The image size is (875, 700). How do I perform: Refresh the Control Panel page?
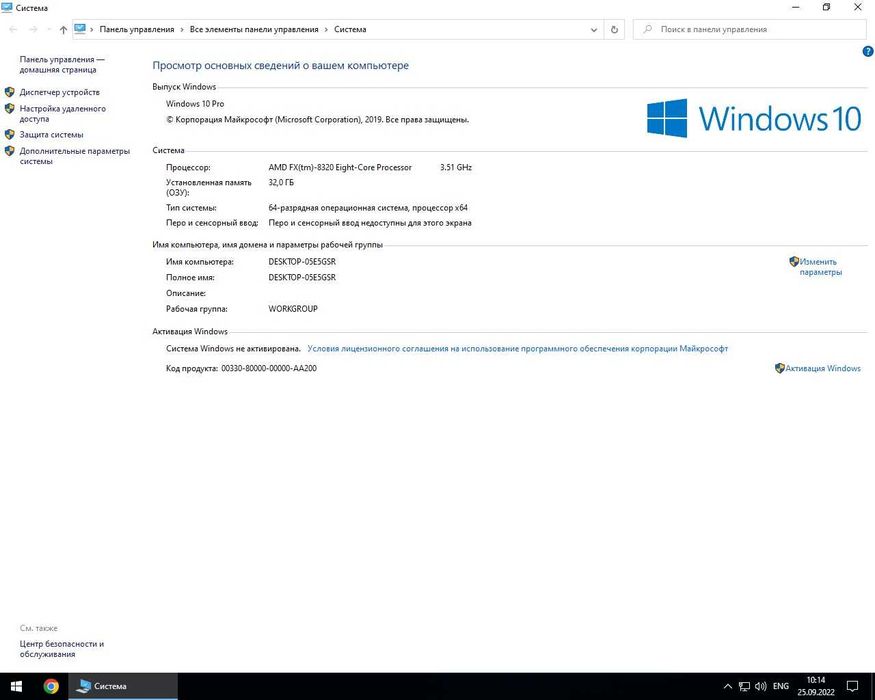click(614, 30)
